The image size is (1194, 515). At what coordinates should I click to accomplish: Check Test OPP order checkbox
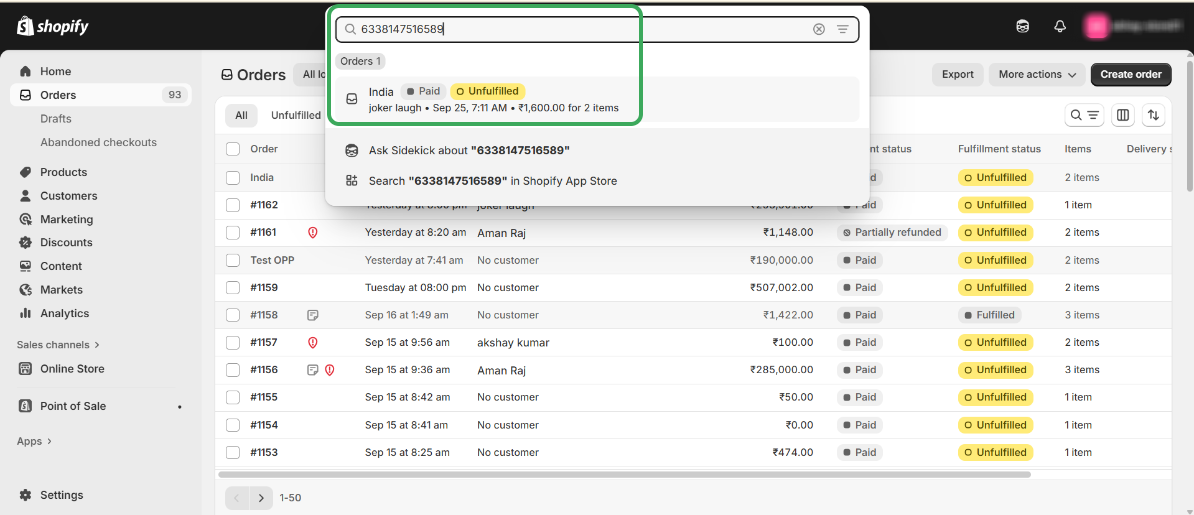click(233, 260)
